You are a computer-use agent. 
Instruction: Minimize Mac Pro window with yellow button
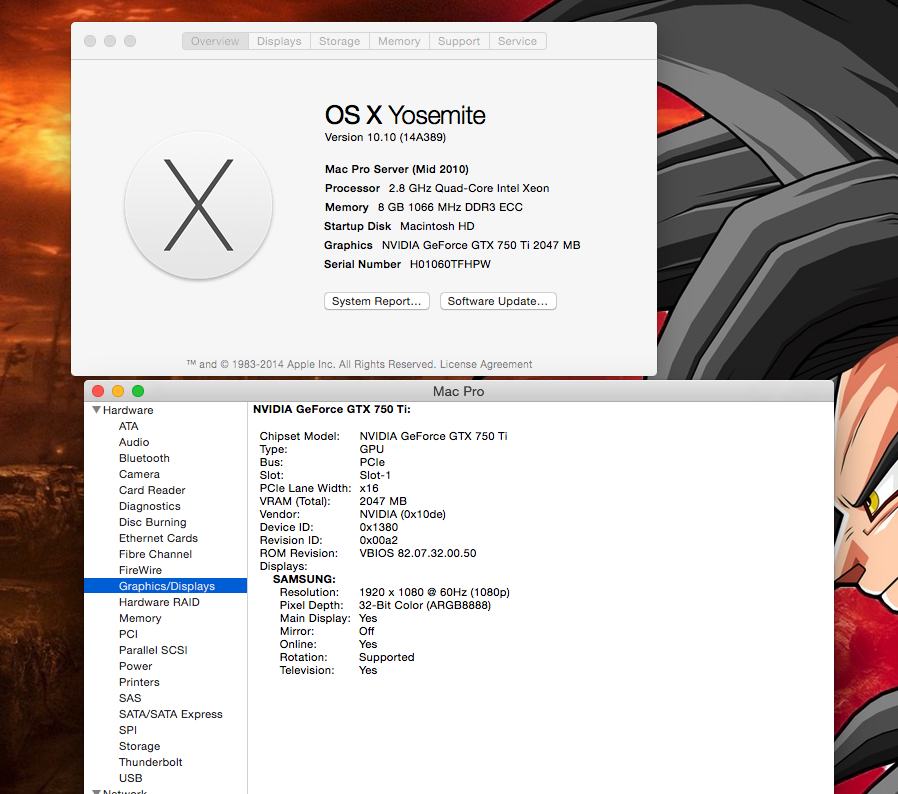pos(118,391)
